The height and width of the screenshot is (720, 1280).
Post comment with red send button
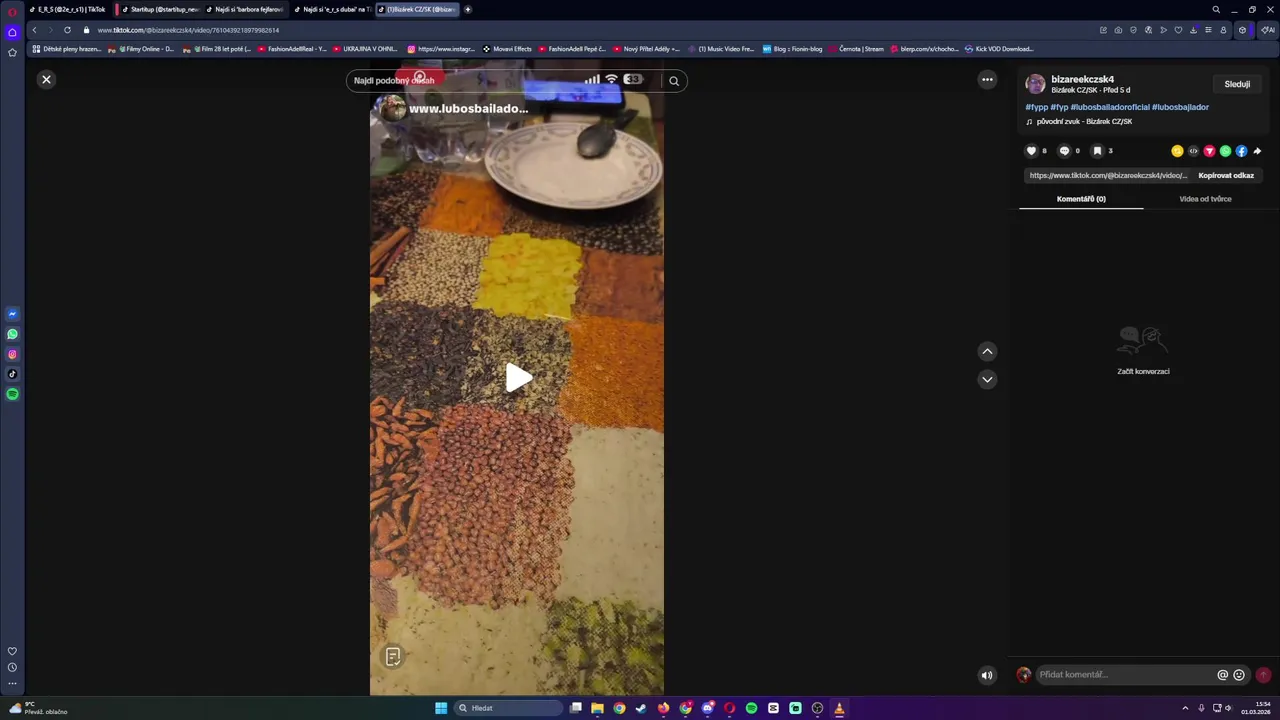point(1263,675)
